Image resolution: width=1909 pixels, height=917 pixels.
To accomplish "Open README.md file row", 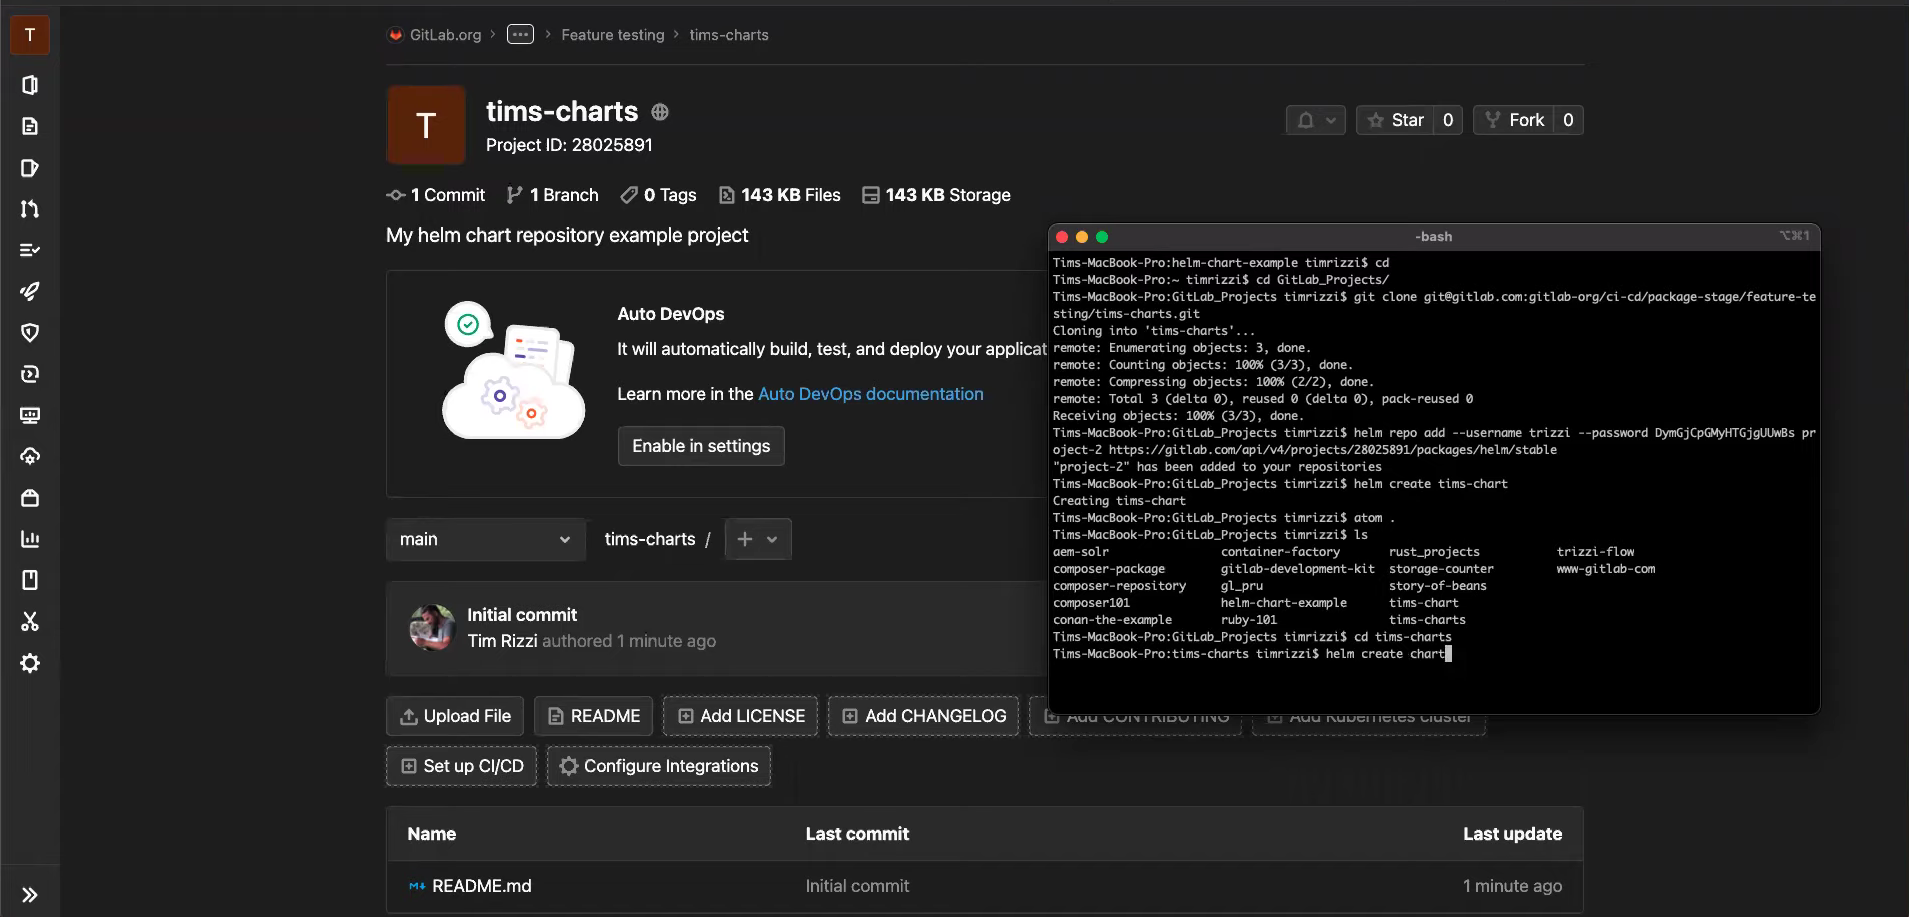I will (x=985, y=886).
